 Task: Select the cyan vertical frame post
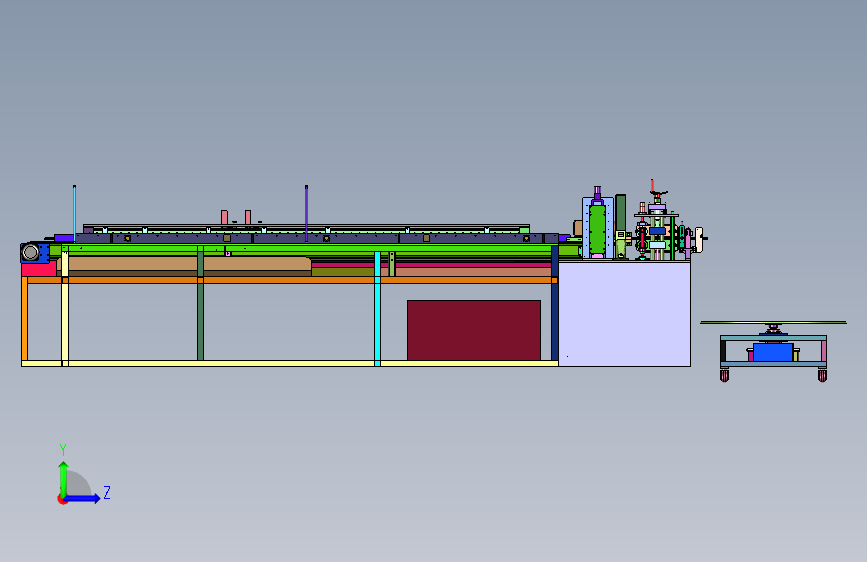coord(378,309)
